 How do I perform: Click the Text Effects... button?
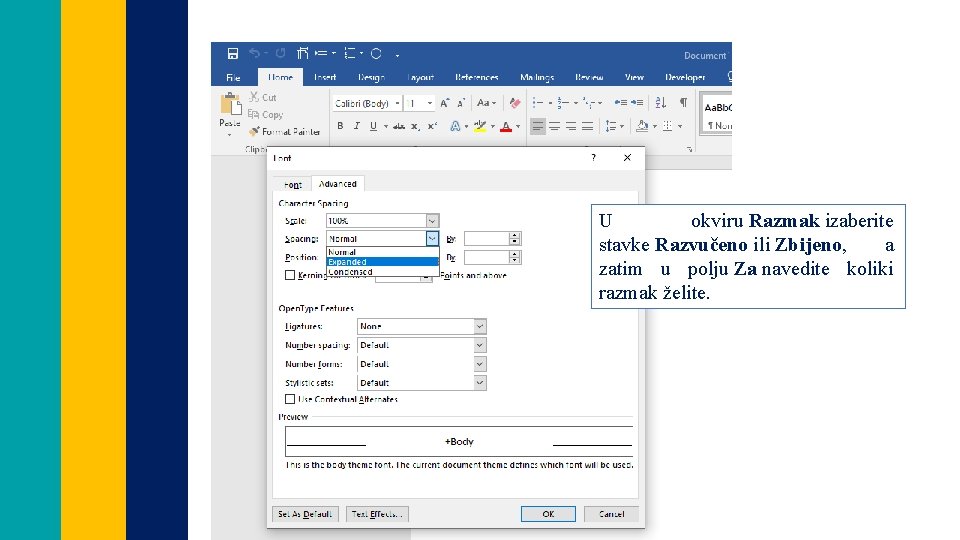[377, 514]
